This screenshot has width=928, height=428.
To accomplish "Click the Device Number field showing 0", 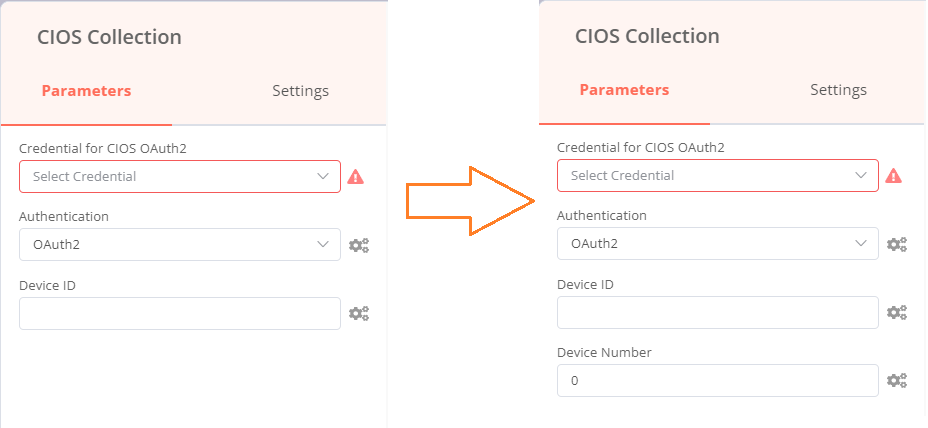I will (718, 381).
